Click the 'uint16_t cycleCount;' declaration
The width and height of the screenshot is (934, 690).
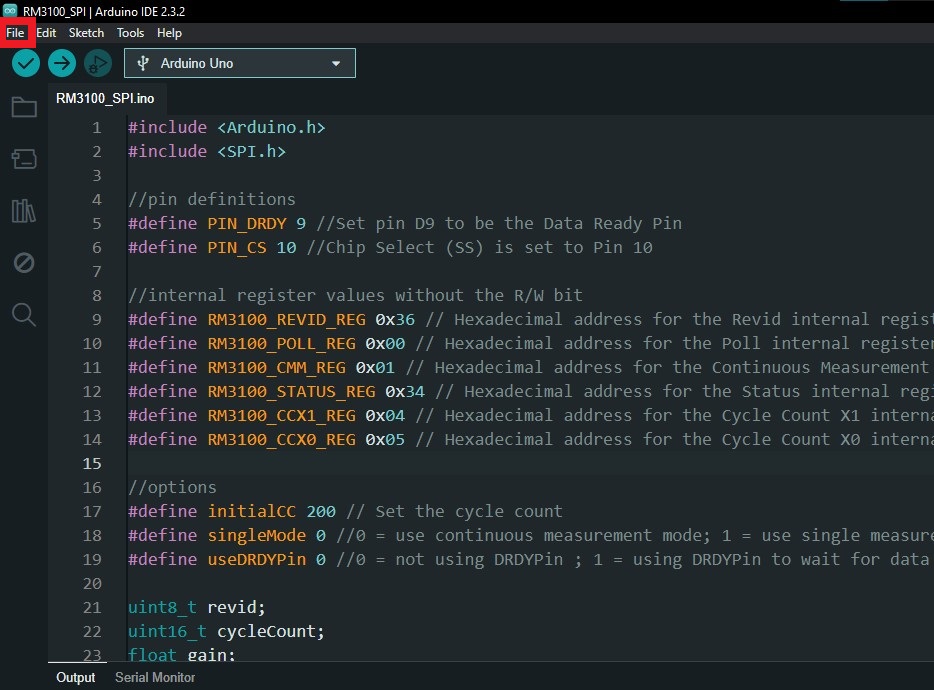coord(226,632)
